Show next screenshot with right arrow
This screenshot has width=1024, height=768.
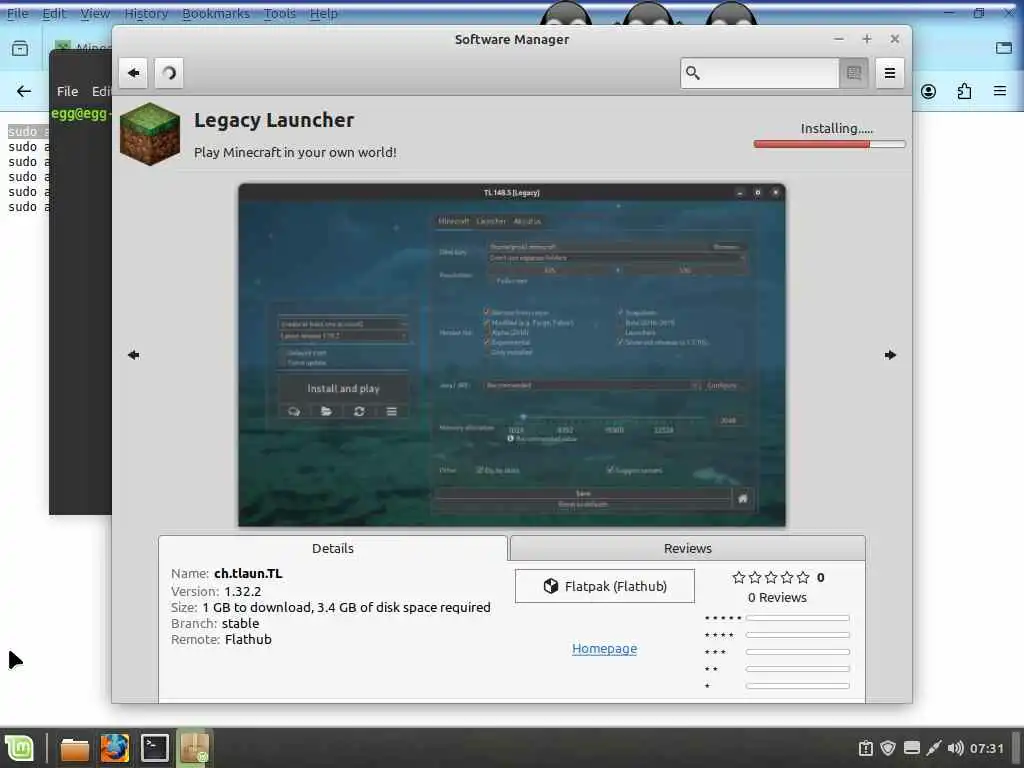pos(890,355)
